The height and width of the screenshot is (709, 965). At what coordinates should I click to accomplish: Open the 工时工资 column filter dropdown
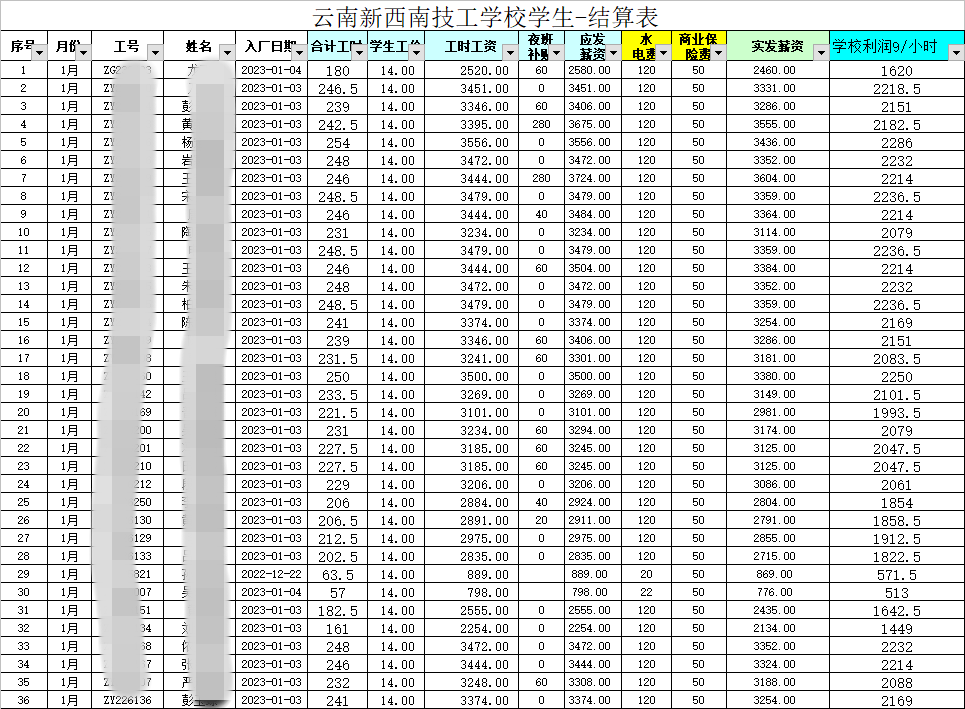(x=510, y=53)
